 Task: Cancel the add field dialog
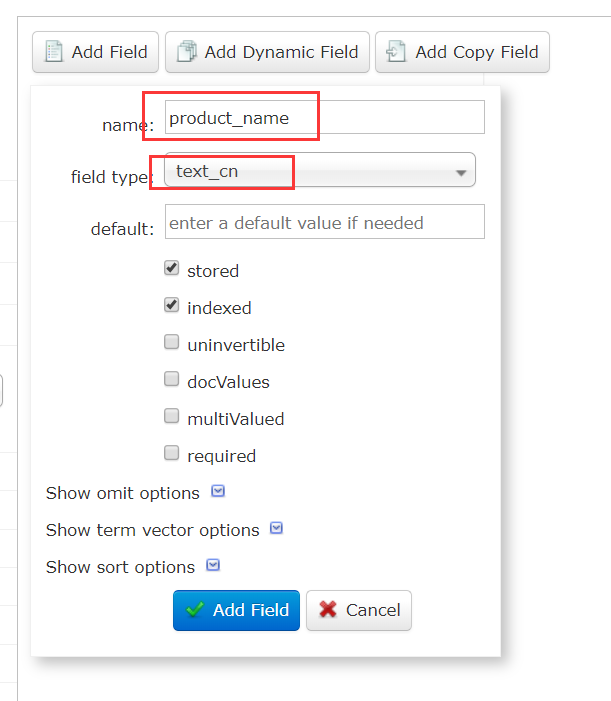click(x=359, y=610)
